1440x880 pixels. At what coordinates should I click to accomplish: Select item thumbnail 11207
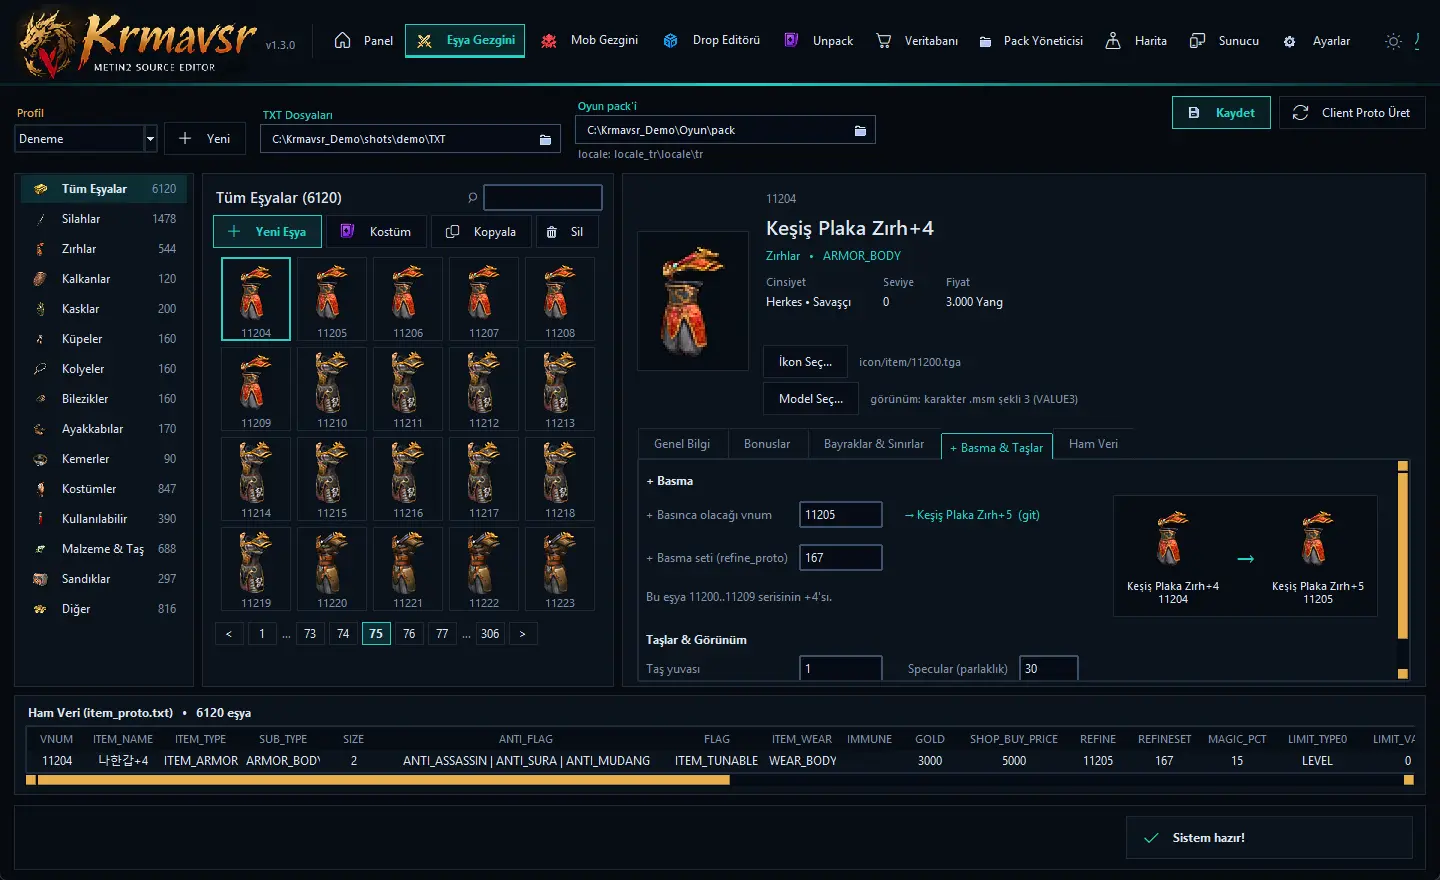(x=484, y=299)
